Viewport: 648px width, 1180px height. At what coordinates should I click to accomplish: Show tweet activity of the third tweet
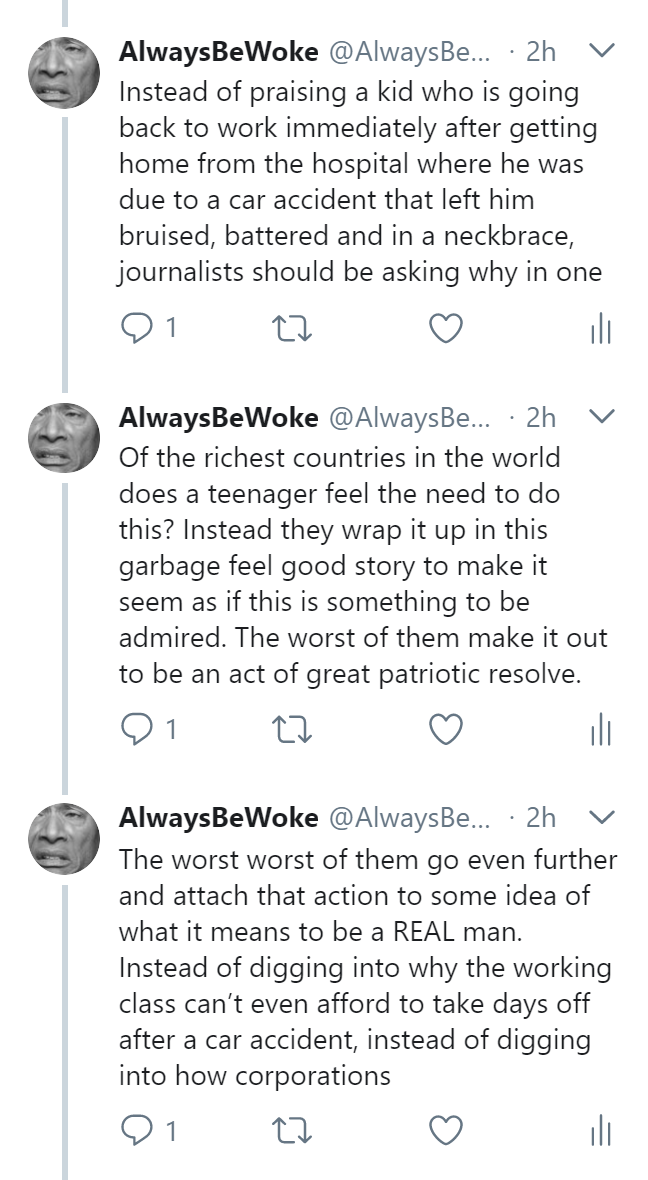click(600, 1132)
